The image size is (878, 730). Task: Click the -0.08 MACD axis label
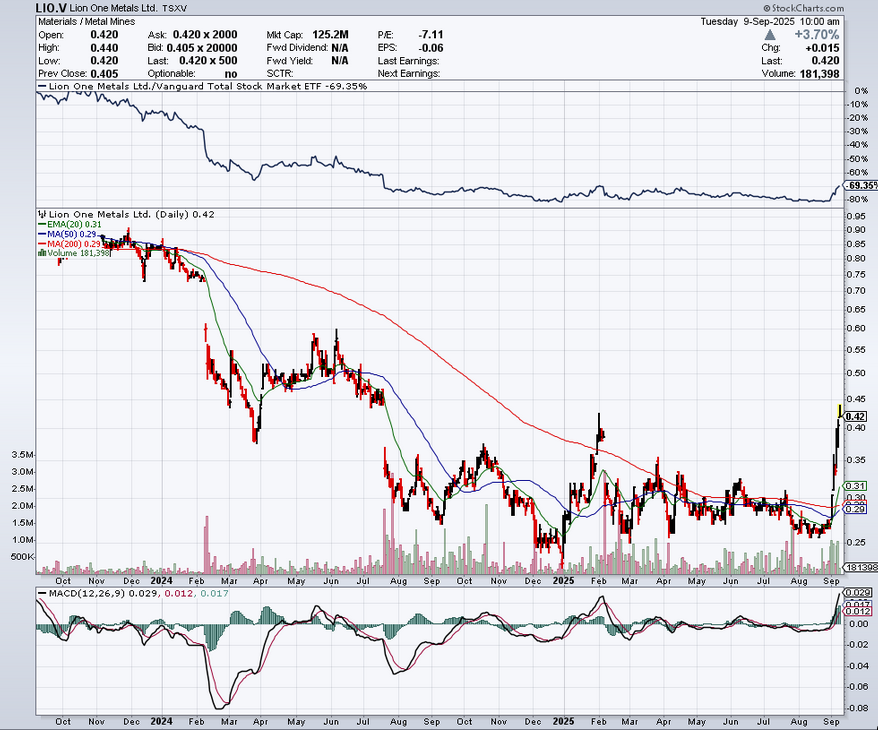(857, 708)
